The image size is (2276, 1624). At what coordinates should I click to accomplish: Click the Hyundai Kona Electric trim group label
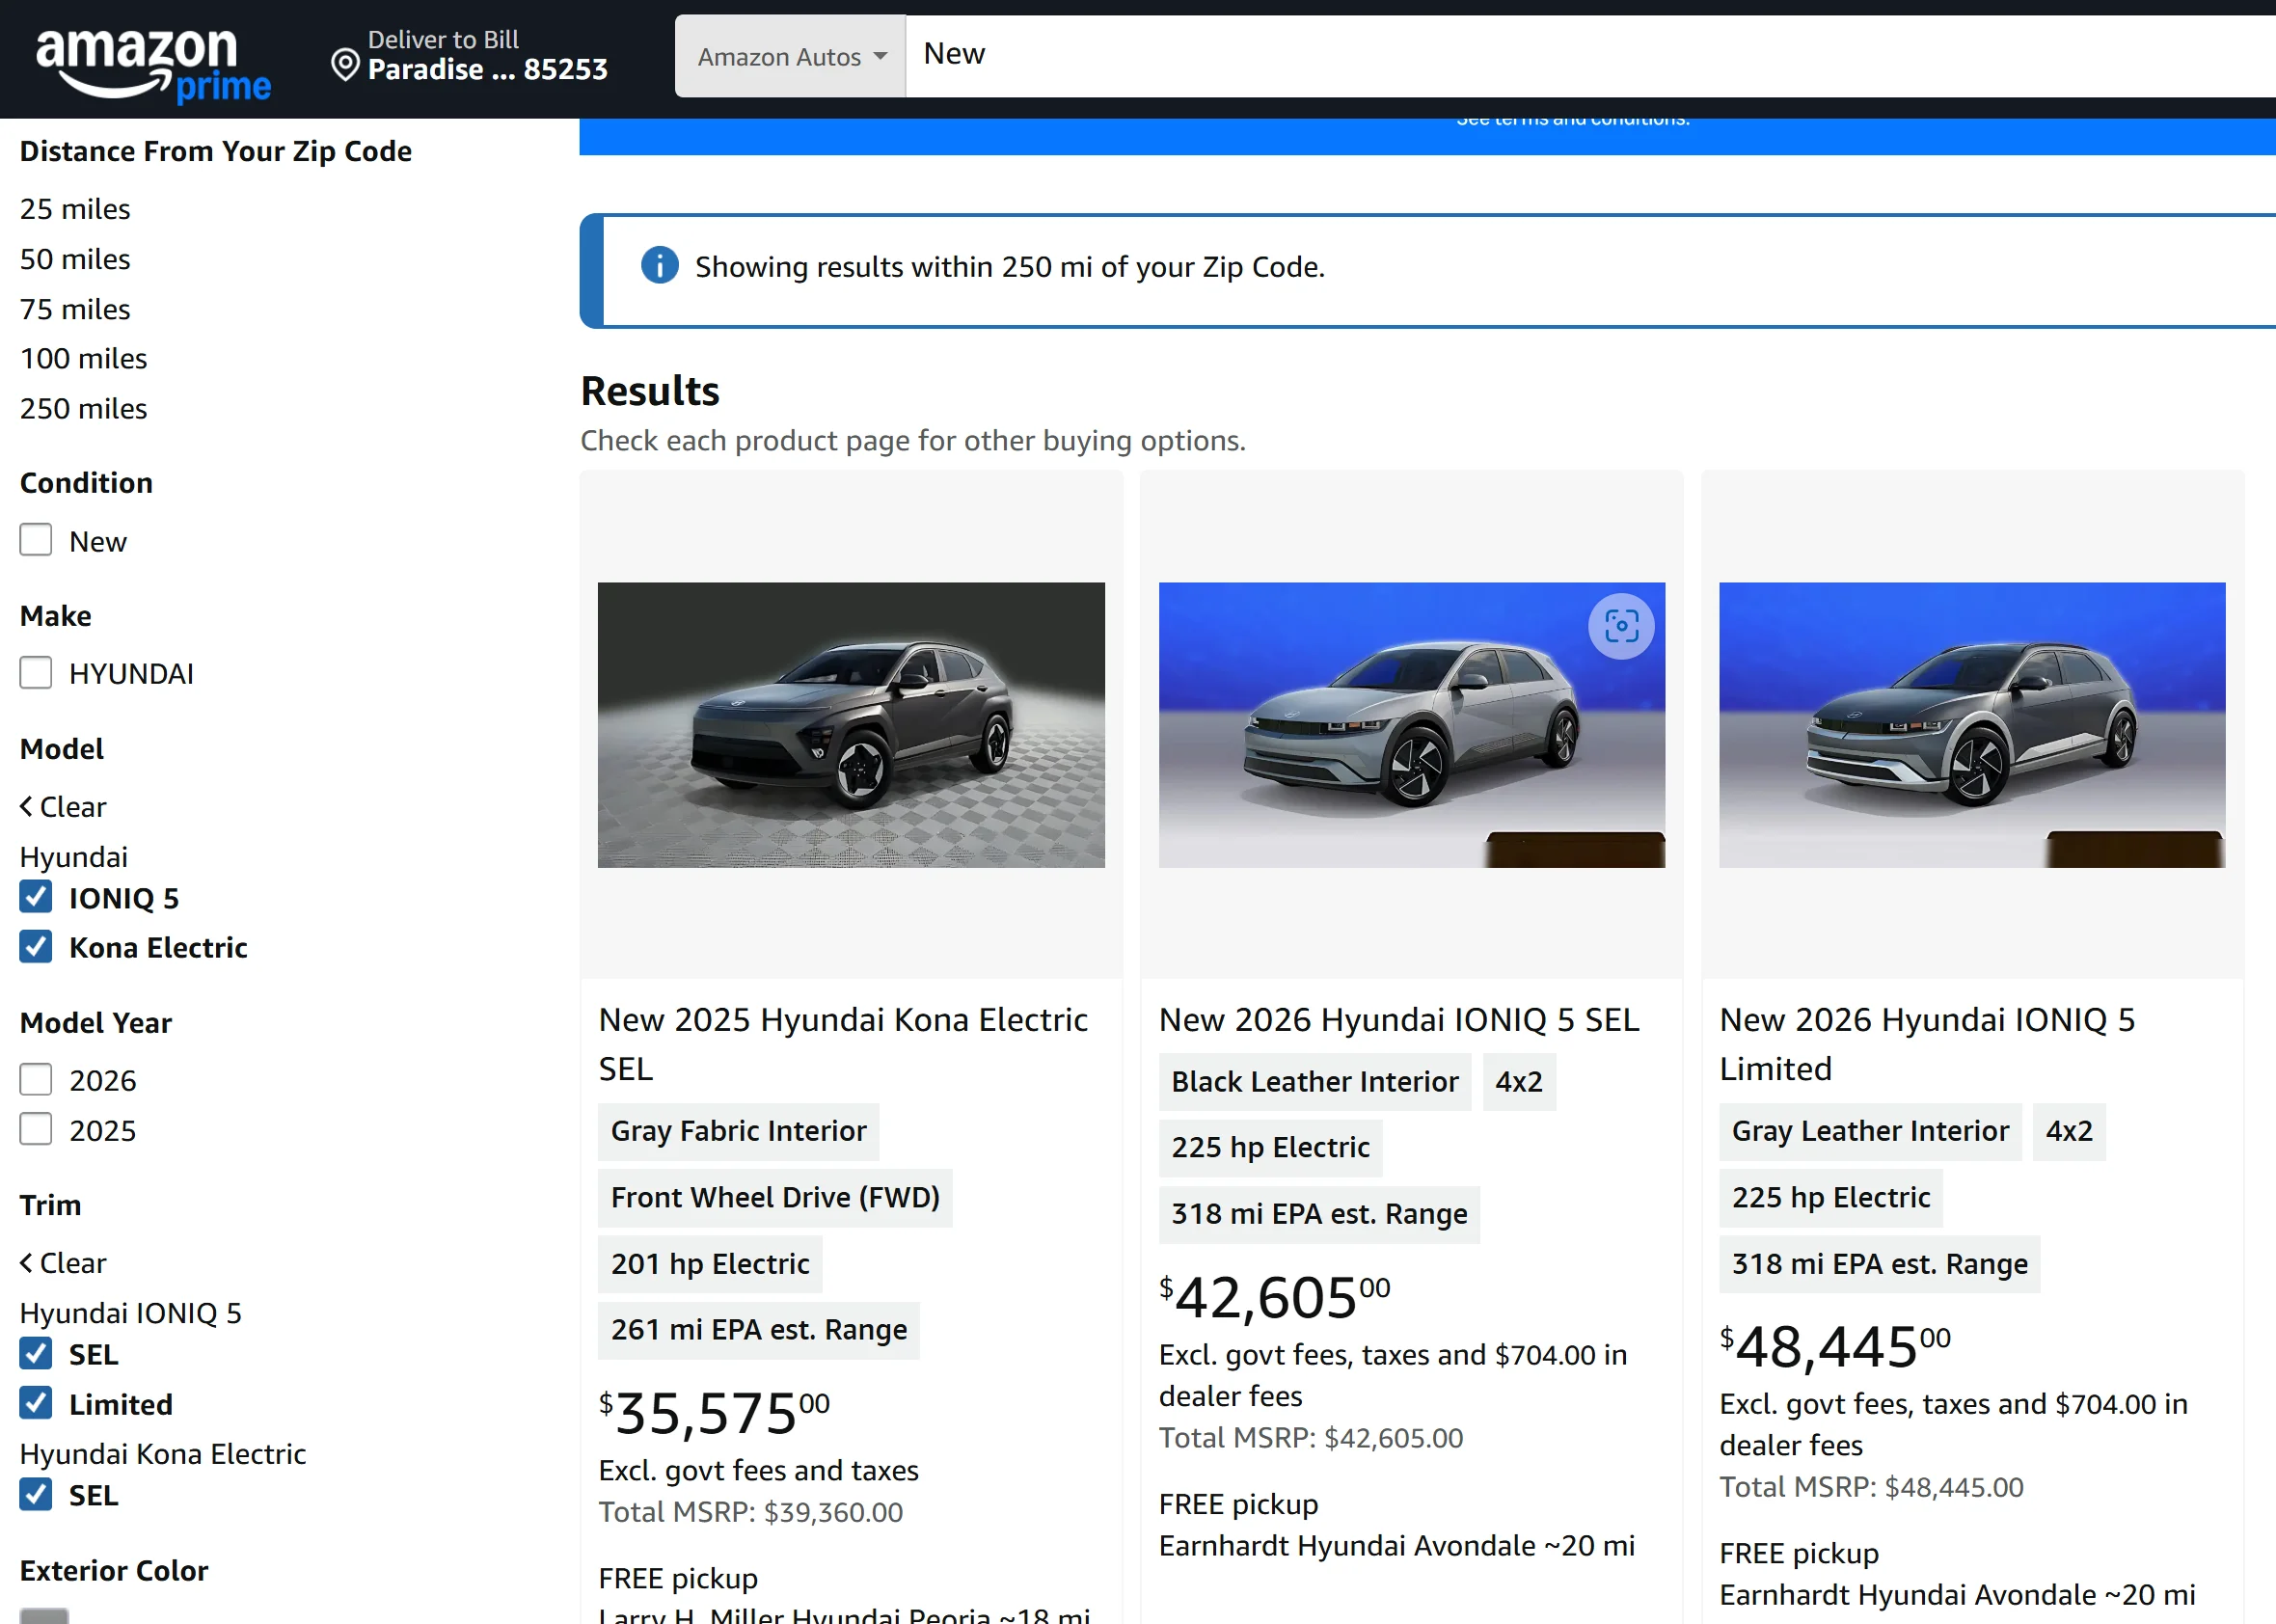pyautogui.click(x=163, y=1453)
